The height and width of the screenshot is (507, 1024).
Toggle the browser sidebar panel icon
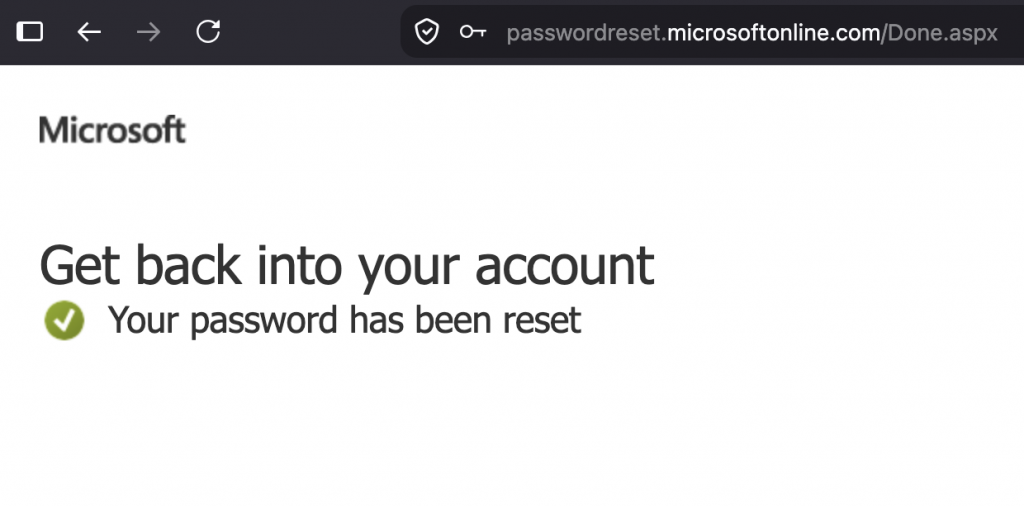coord(29,31)
